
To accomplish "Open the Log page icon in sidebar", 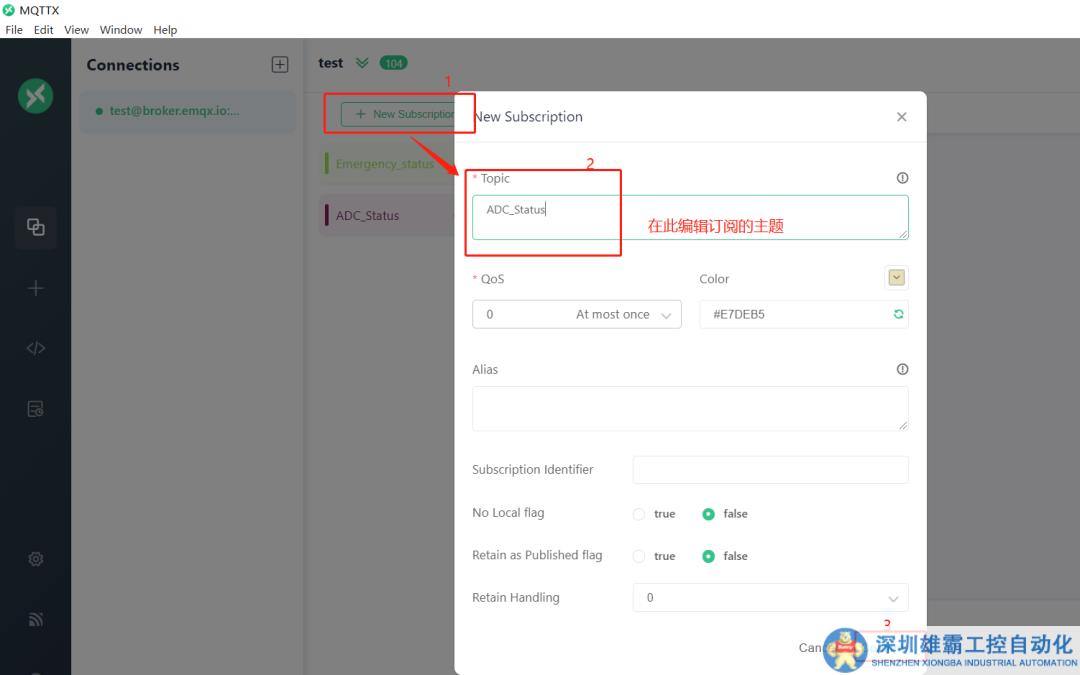I will (36, 409).
